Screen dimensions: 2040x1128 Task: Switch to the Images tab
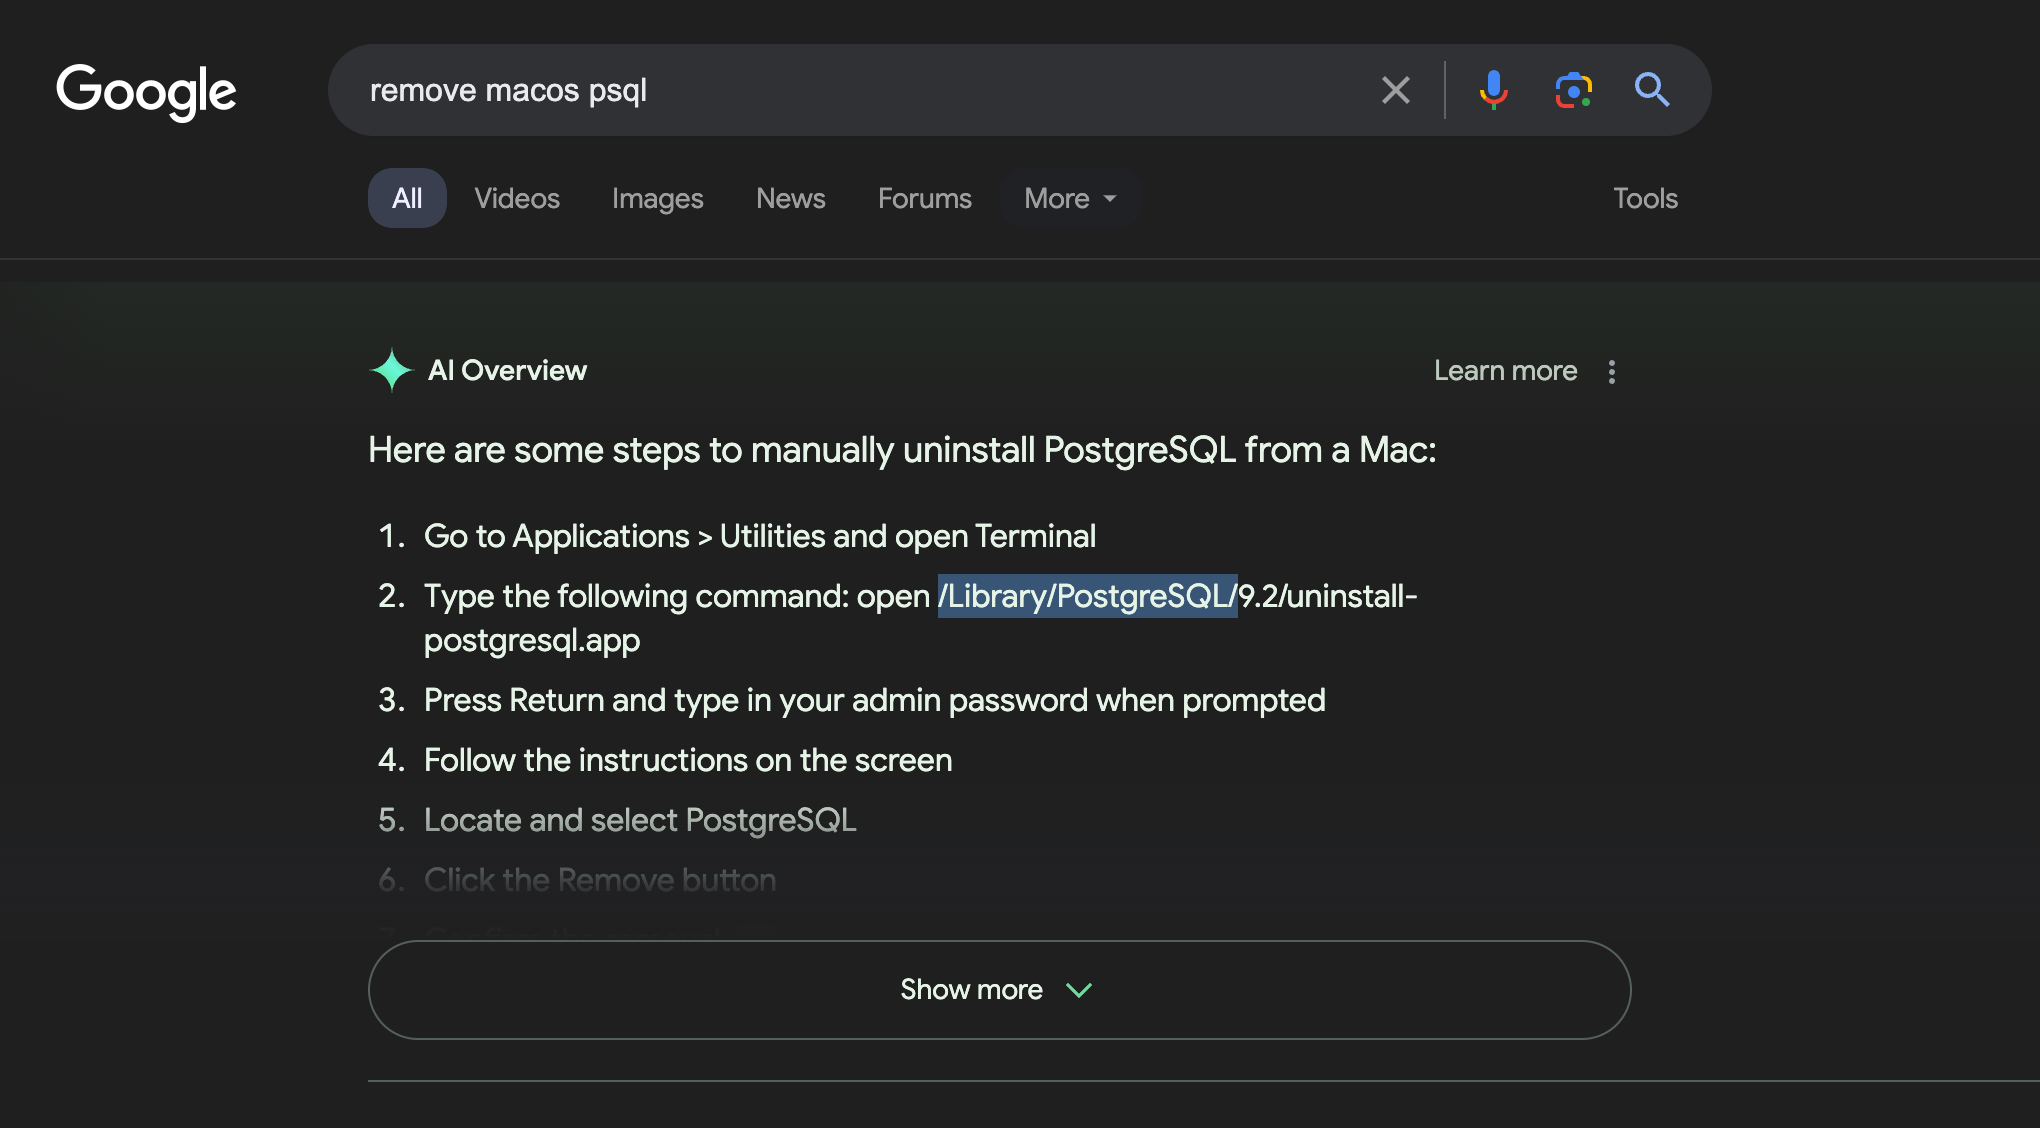coord(657,198)
